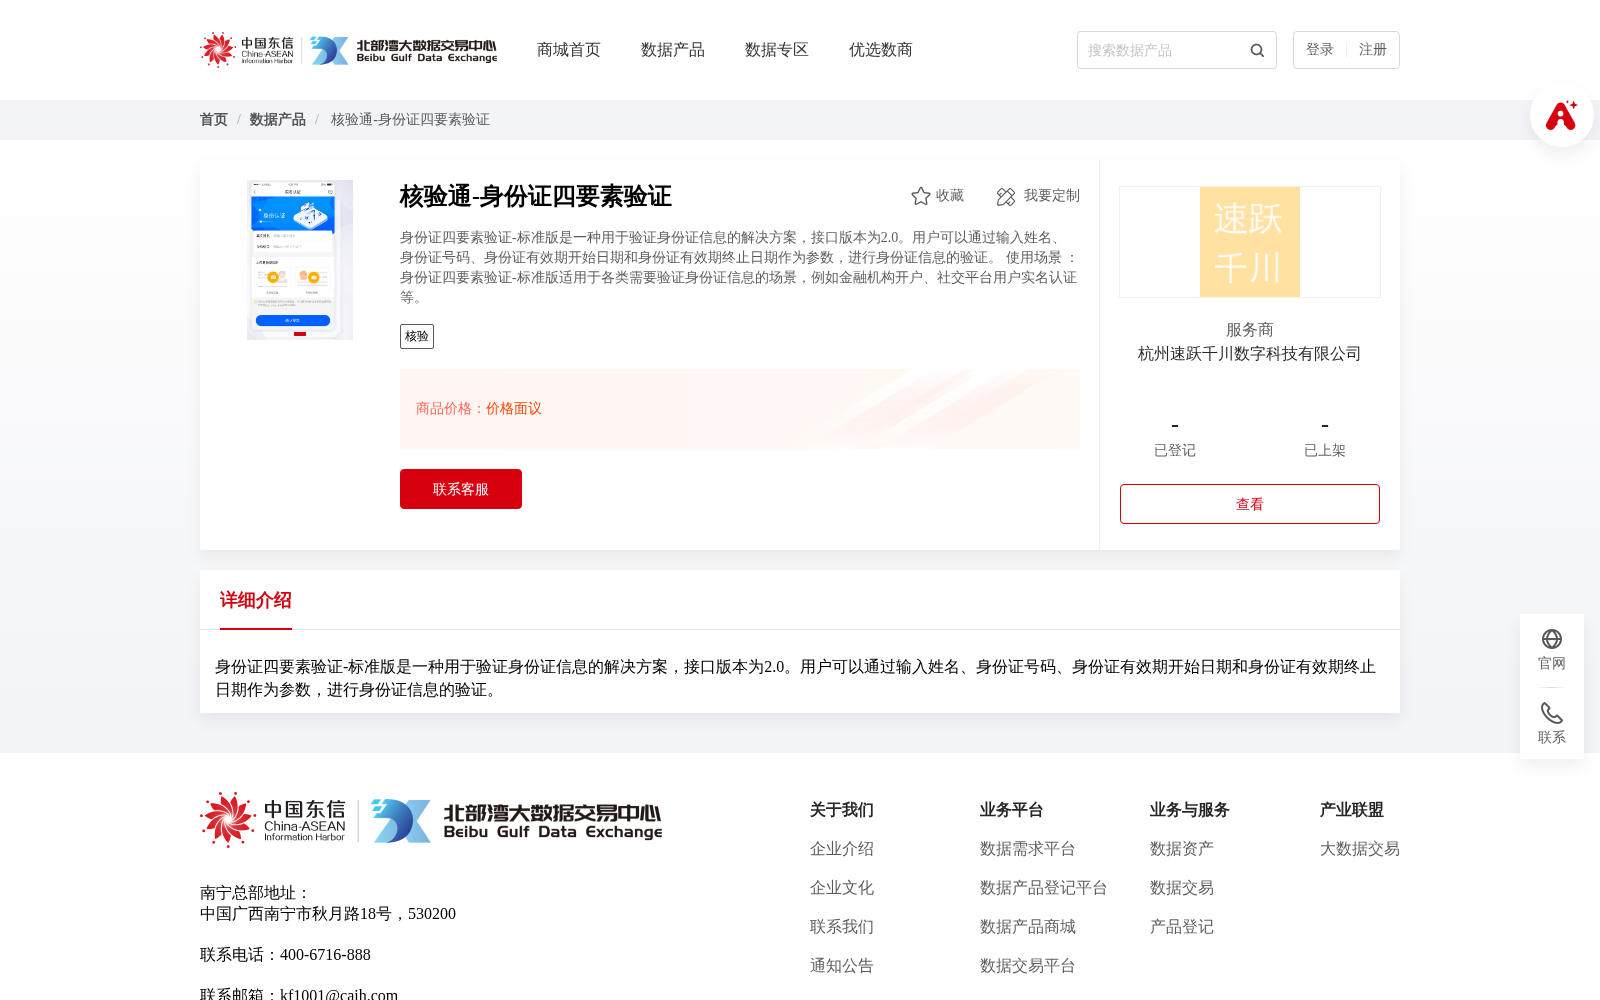Click the product phone screenshot thumbnail
Viewport: 1600px width, 1000px height.
[x=300, y=260]
